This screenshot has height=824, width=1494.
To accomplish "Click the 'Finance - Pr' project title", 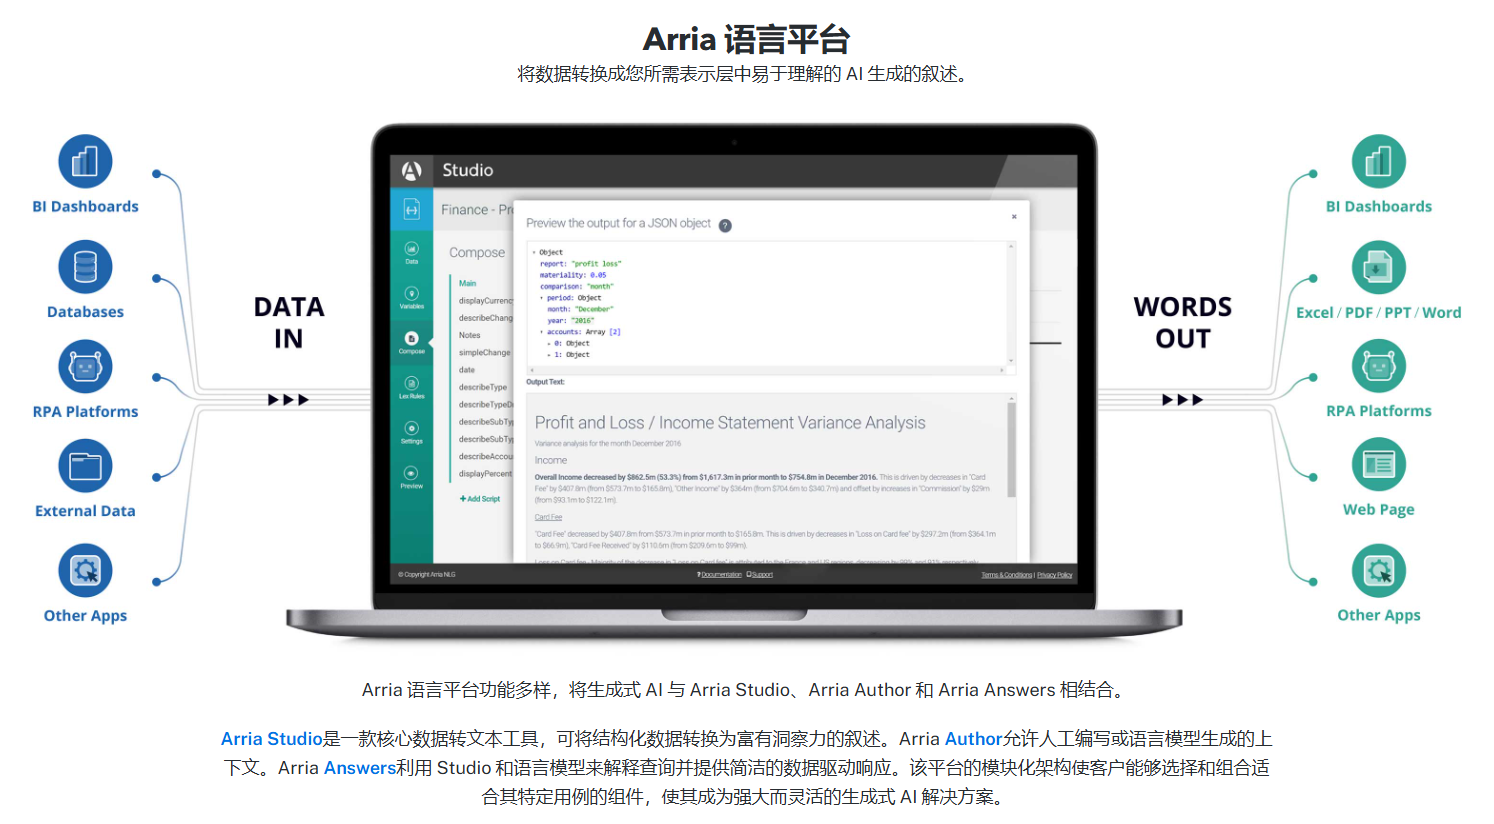I will pos(477,210).
